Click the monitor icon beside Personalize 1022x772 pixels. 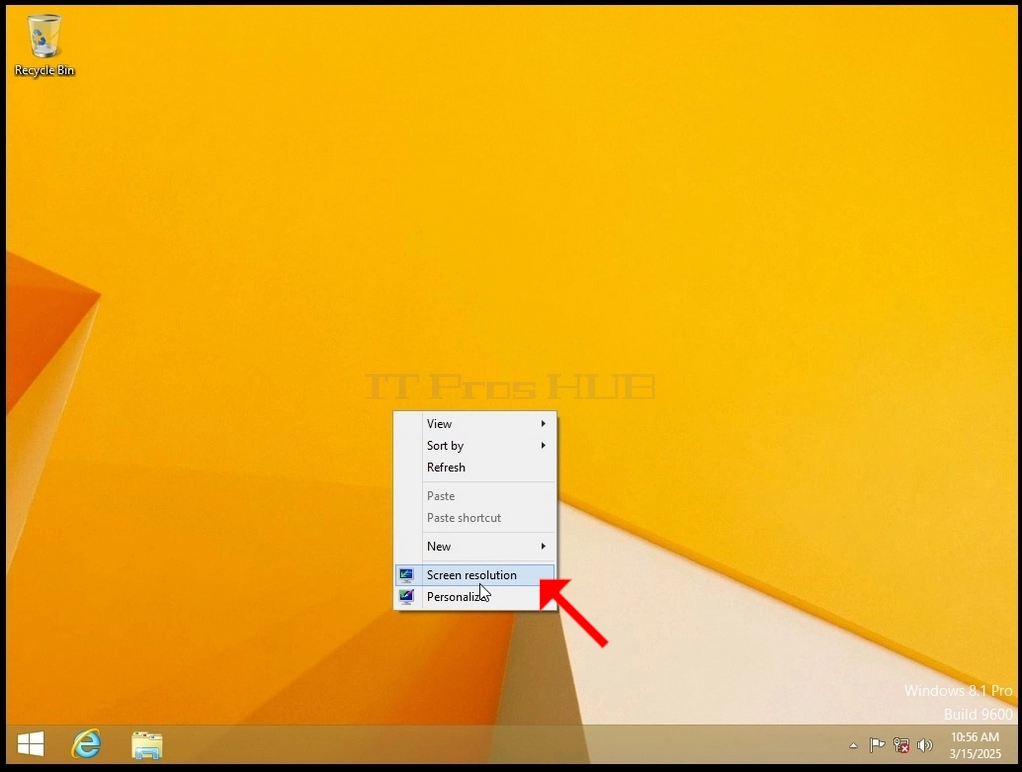click(x=407, y=597)
